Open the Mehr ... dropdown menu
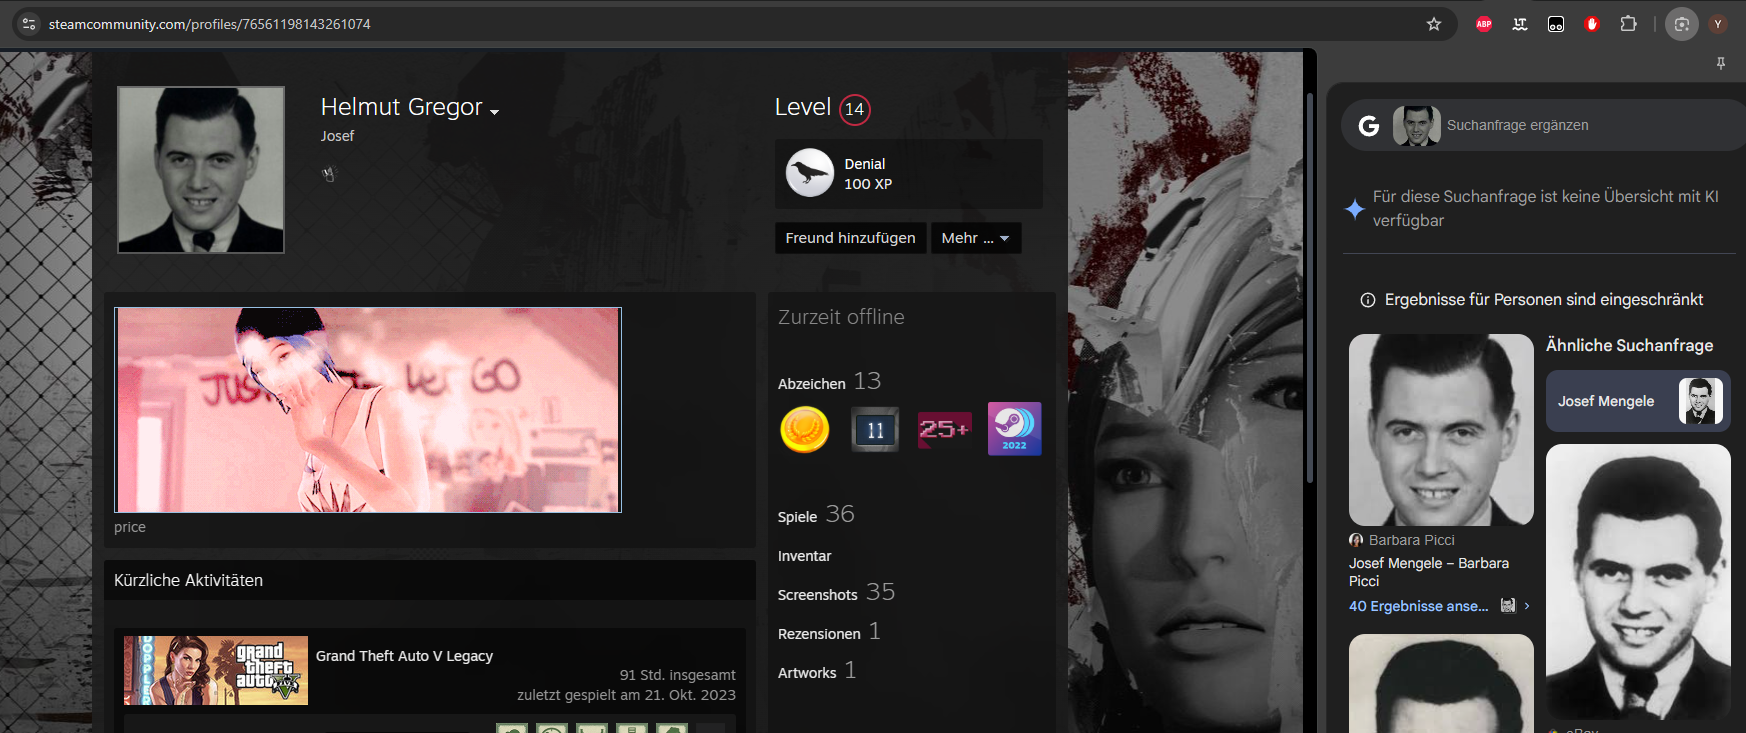Viewport: 1746px width, 733px height. pos(975,238)
